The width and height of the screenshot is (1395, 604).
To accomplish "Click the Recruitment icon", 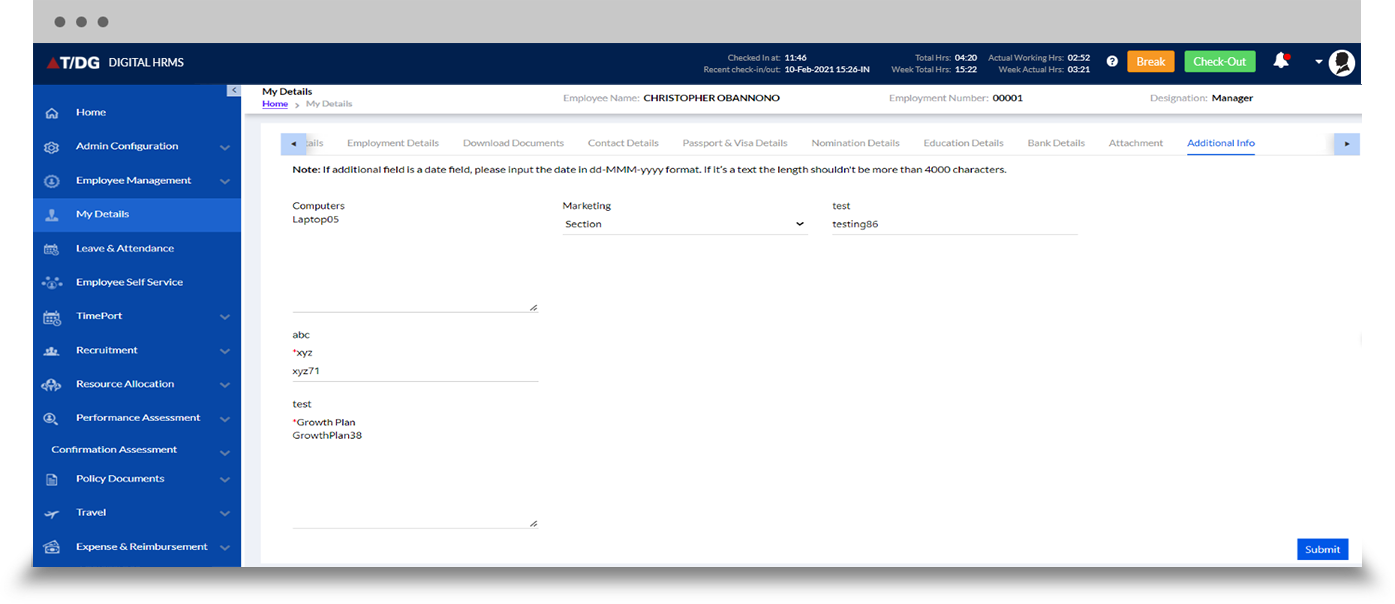I will (52, 351).
